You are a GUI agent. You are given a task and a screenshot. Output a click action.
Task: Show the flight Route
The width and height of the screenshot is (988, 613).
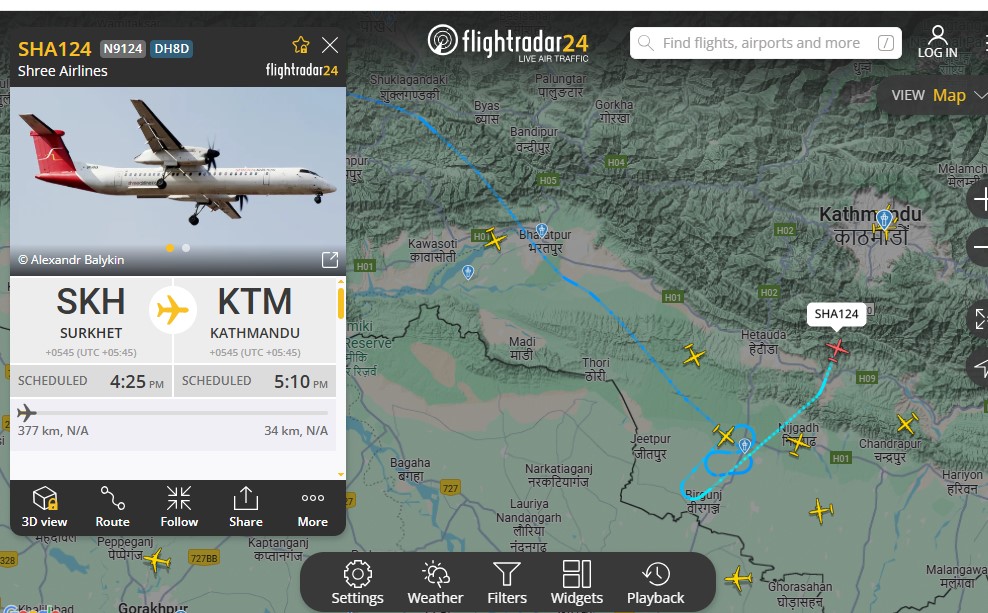(x=112, y=507)
